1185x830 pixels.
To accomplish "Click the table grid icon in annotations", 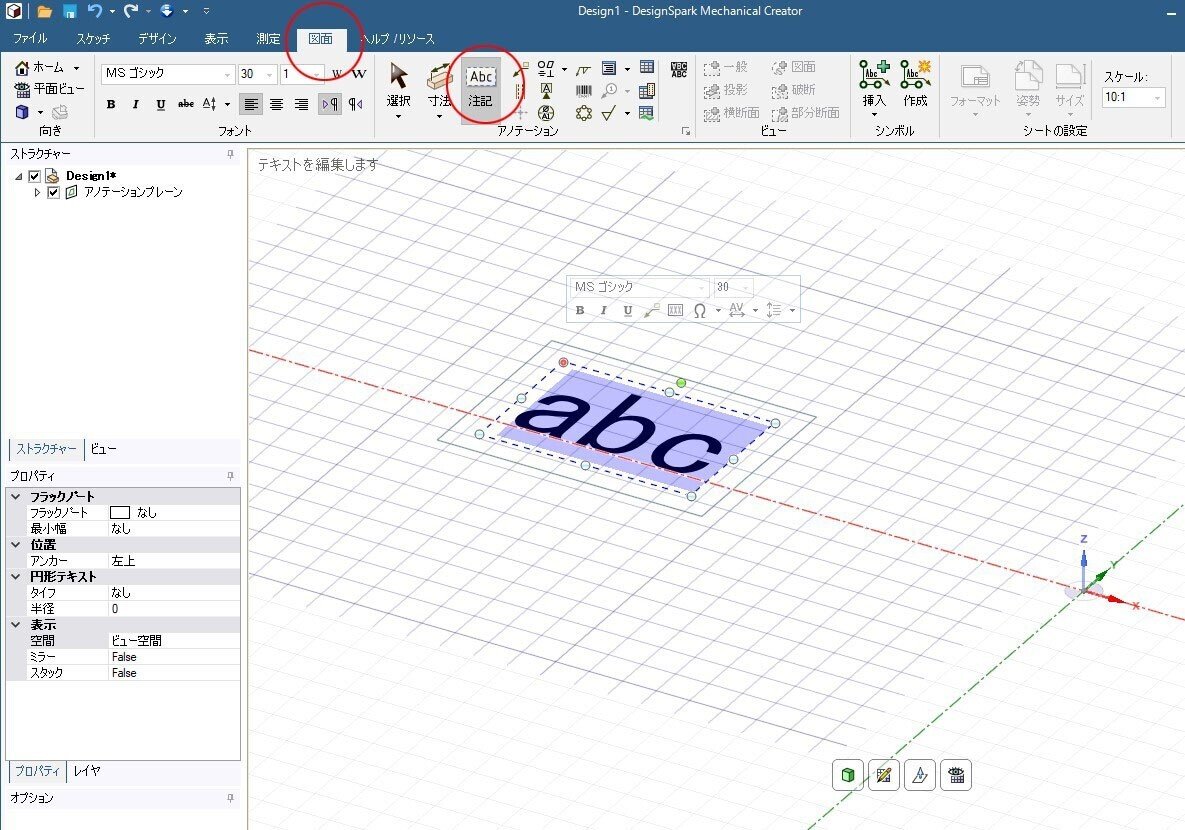I will (647, 67).
